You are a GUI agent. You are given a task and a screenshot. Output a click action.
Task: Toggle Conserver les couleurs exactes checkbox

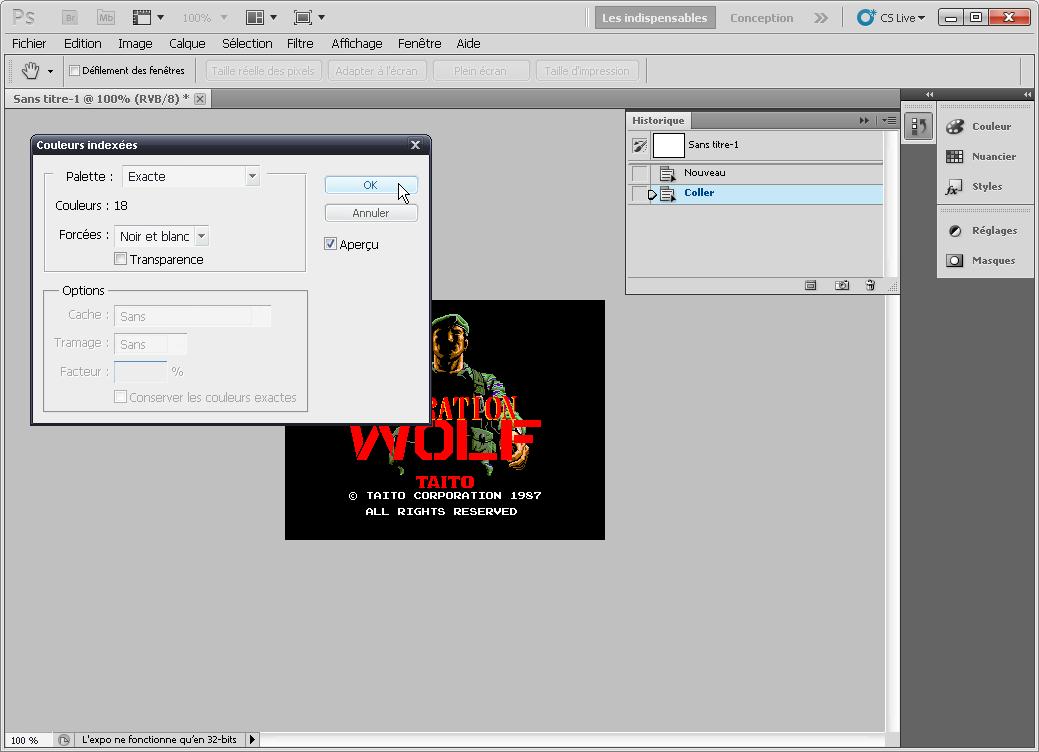121,397
